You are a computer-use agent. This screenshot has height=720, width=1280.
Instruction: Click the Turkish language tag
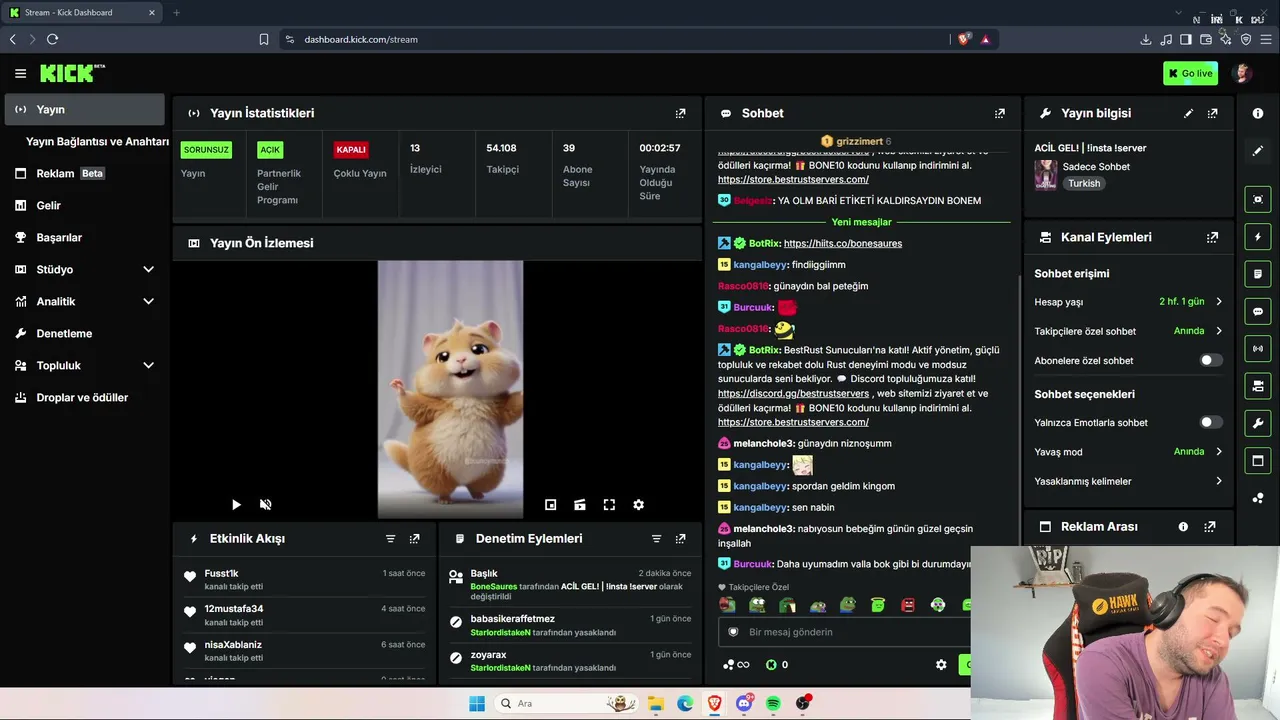click(x=1084, y=184)
